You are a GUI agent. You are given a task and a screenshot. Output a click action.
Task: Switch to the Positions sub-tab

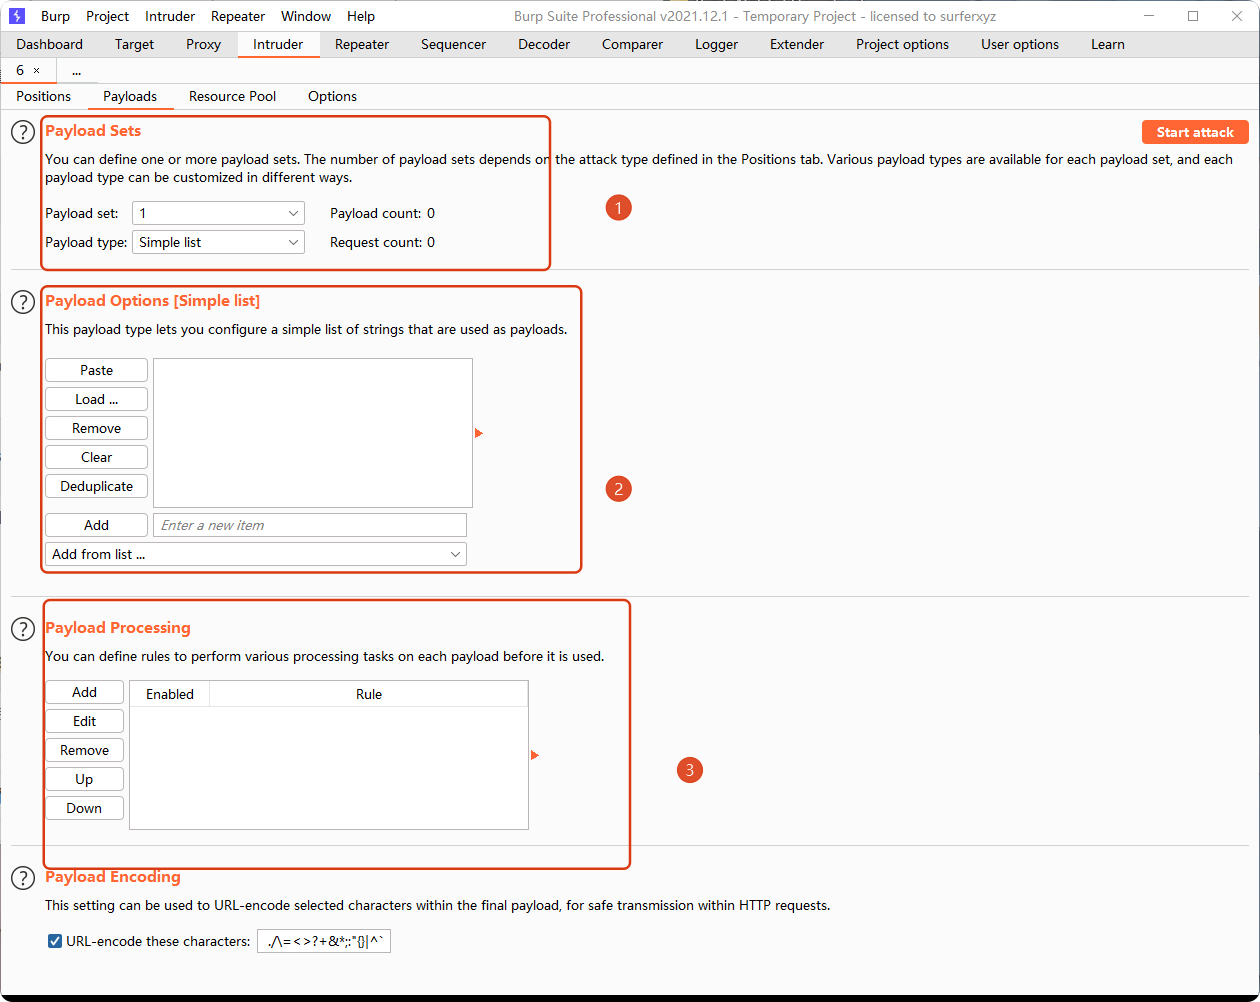(44, 96)
